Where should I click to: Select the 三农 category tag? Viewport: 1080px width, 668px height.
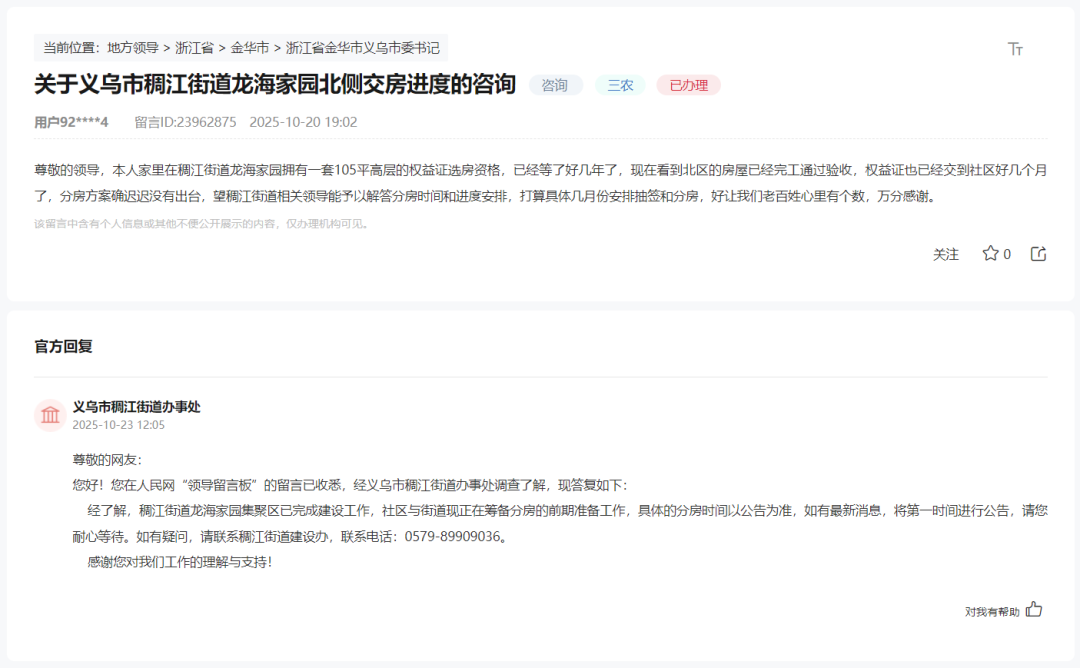[621, 85]
